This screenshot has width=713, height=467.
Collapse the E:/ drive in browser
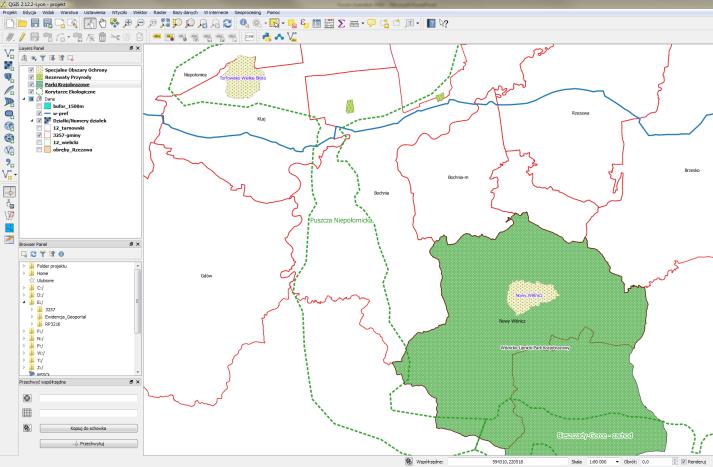pyautogui.click(x=24, y=302)
